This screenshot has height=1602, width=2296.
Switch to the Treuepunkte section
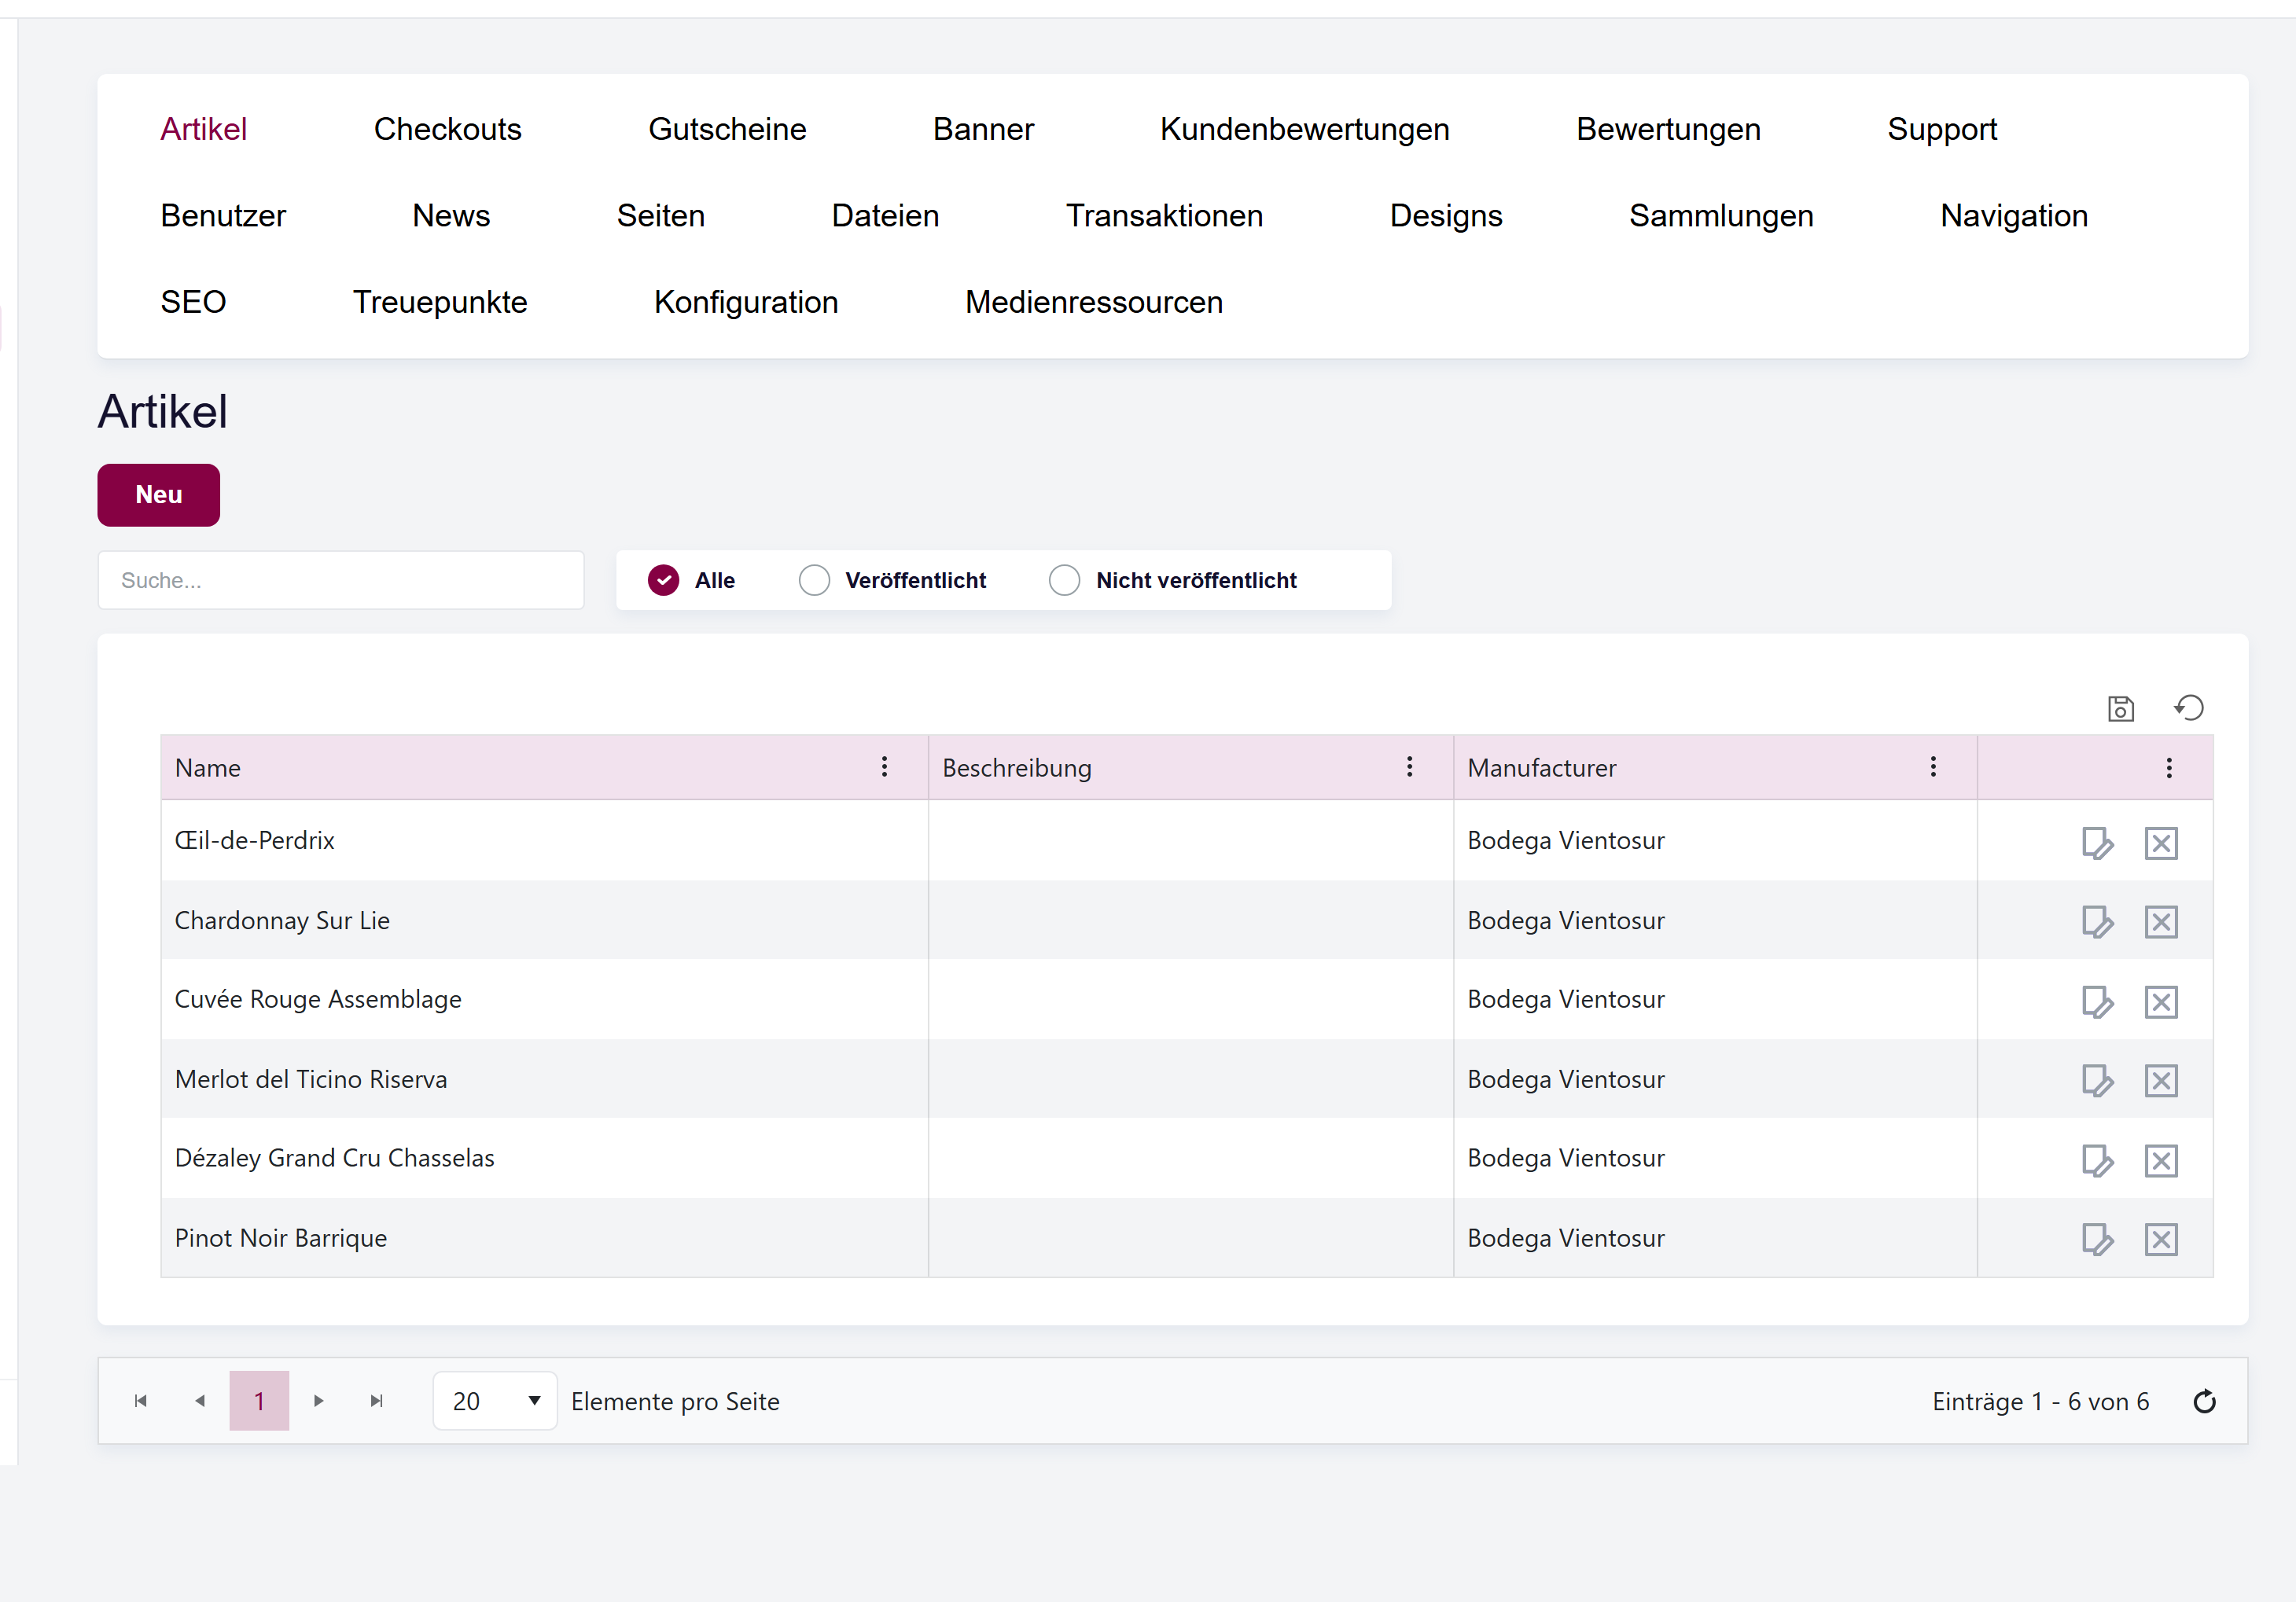(x=440, y=301)
